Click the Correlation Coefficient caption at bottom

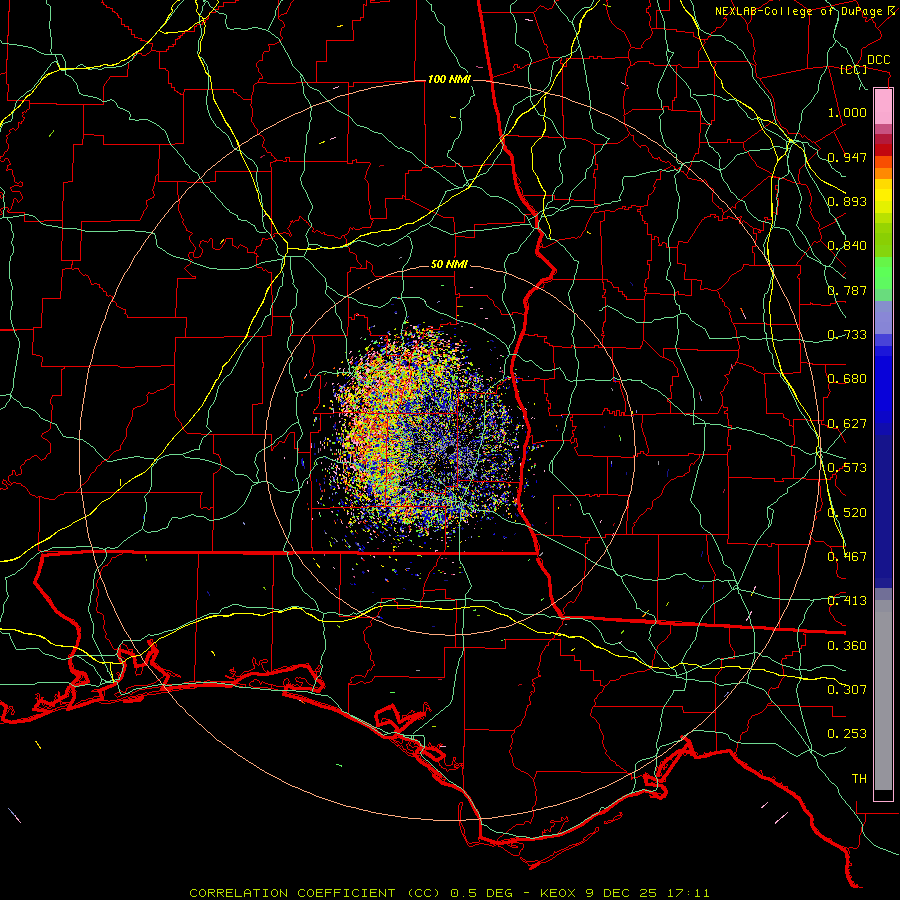click(449, 893)
